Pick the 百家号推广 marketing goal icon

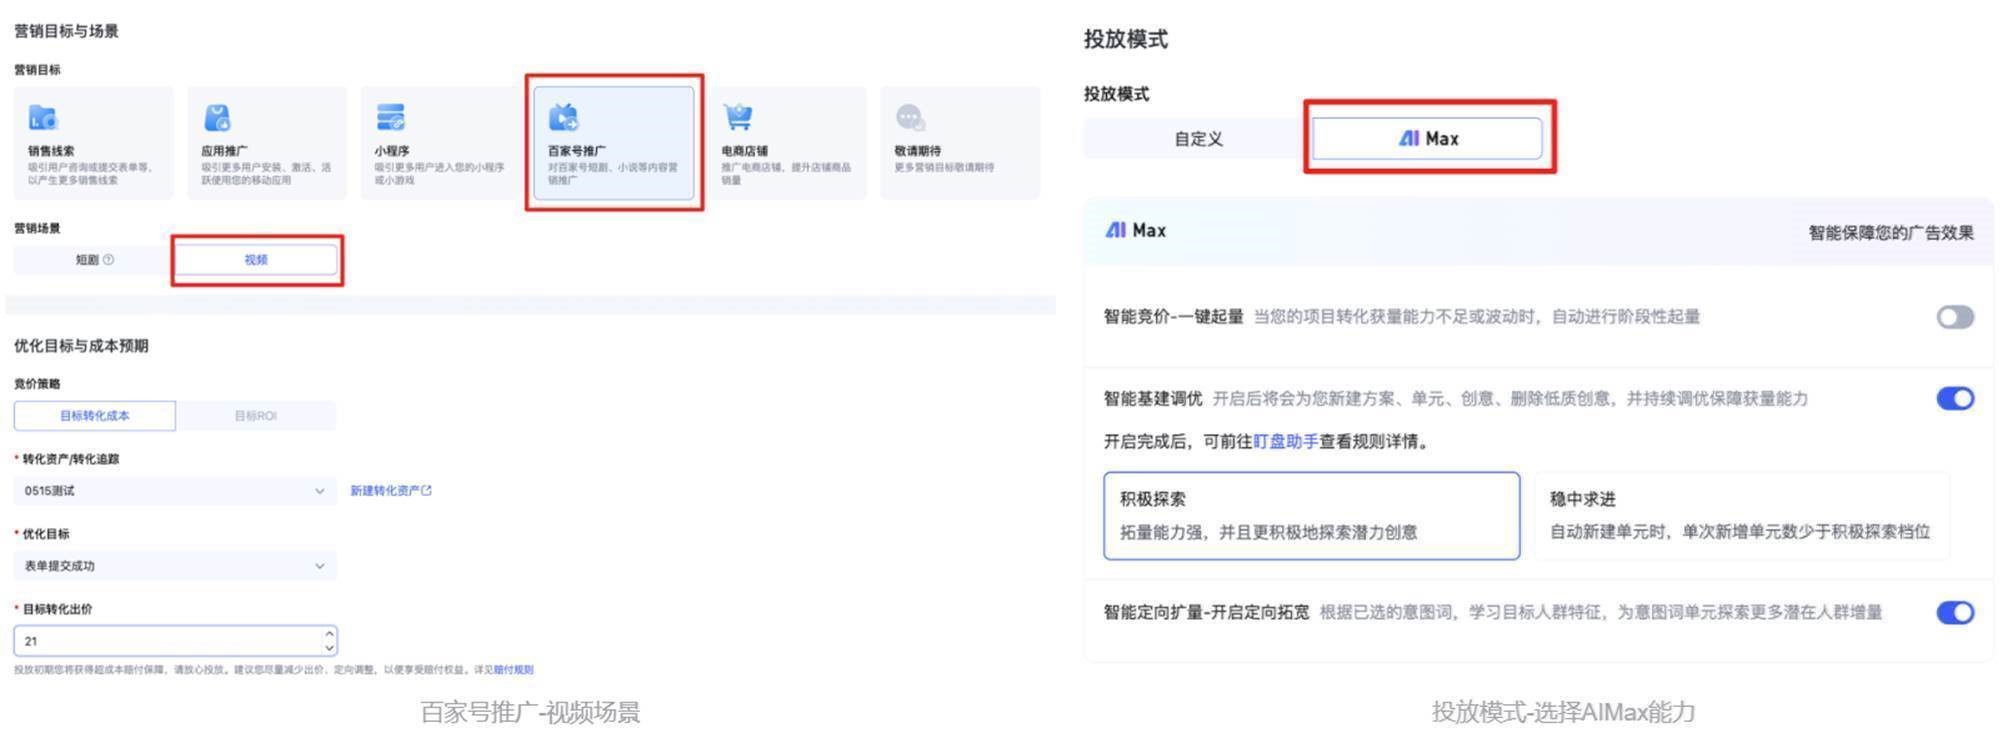point(564,118)
